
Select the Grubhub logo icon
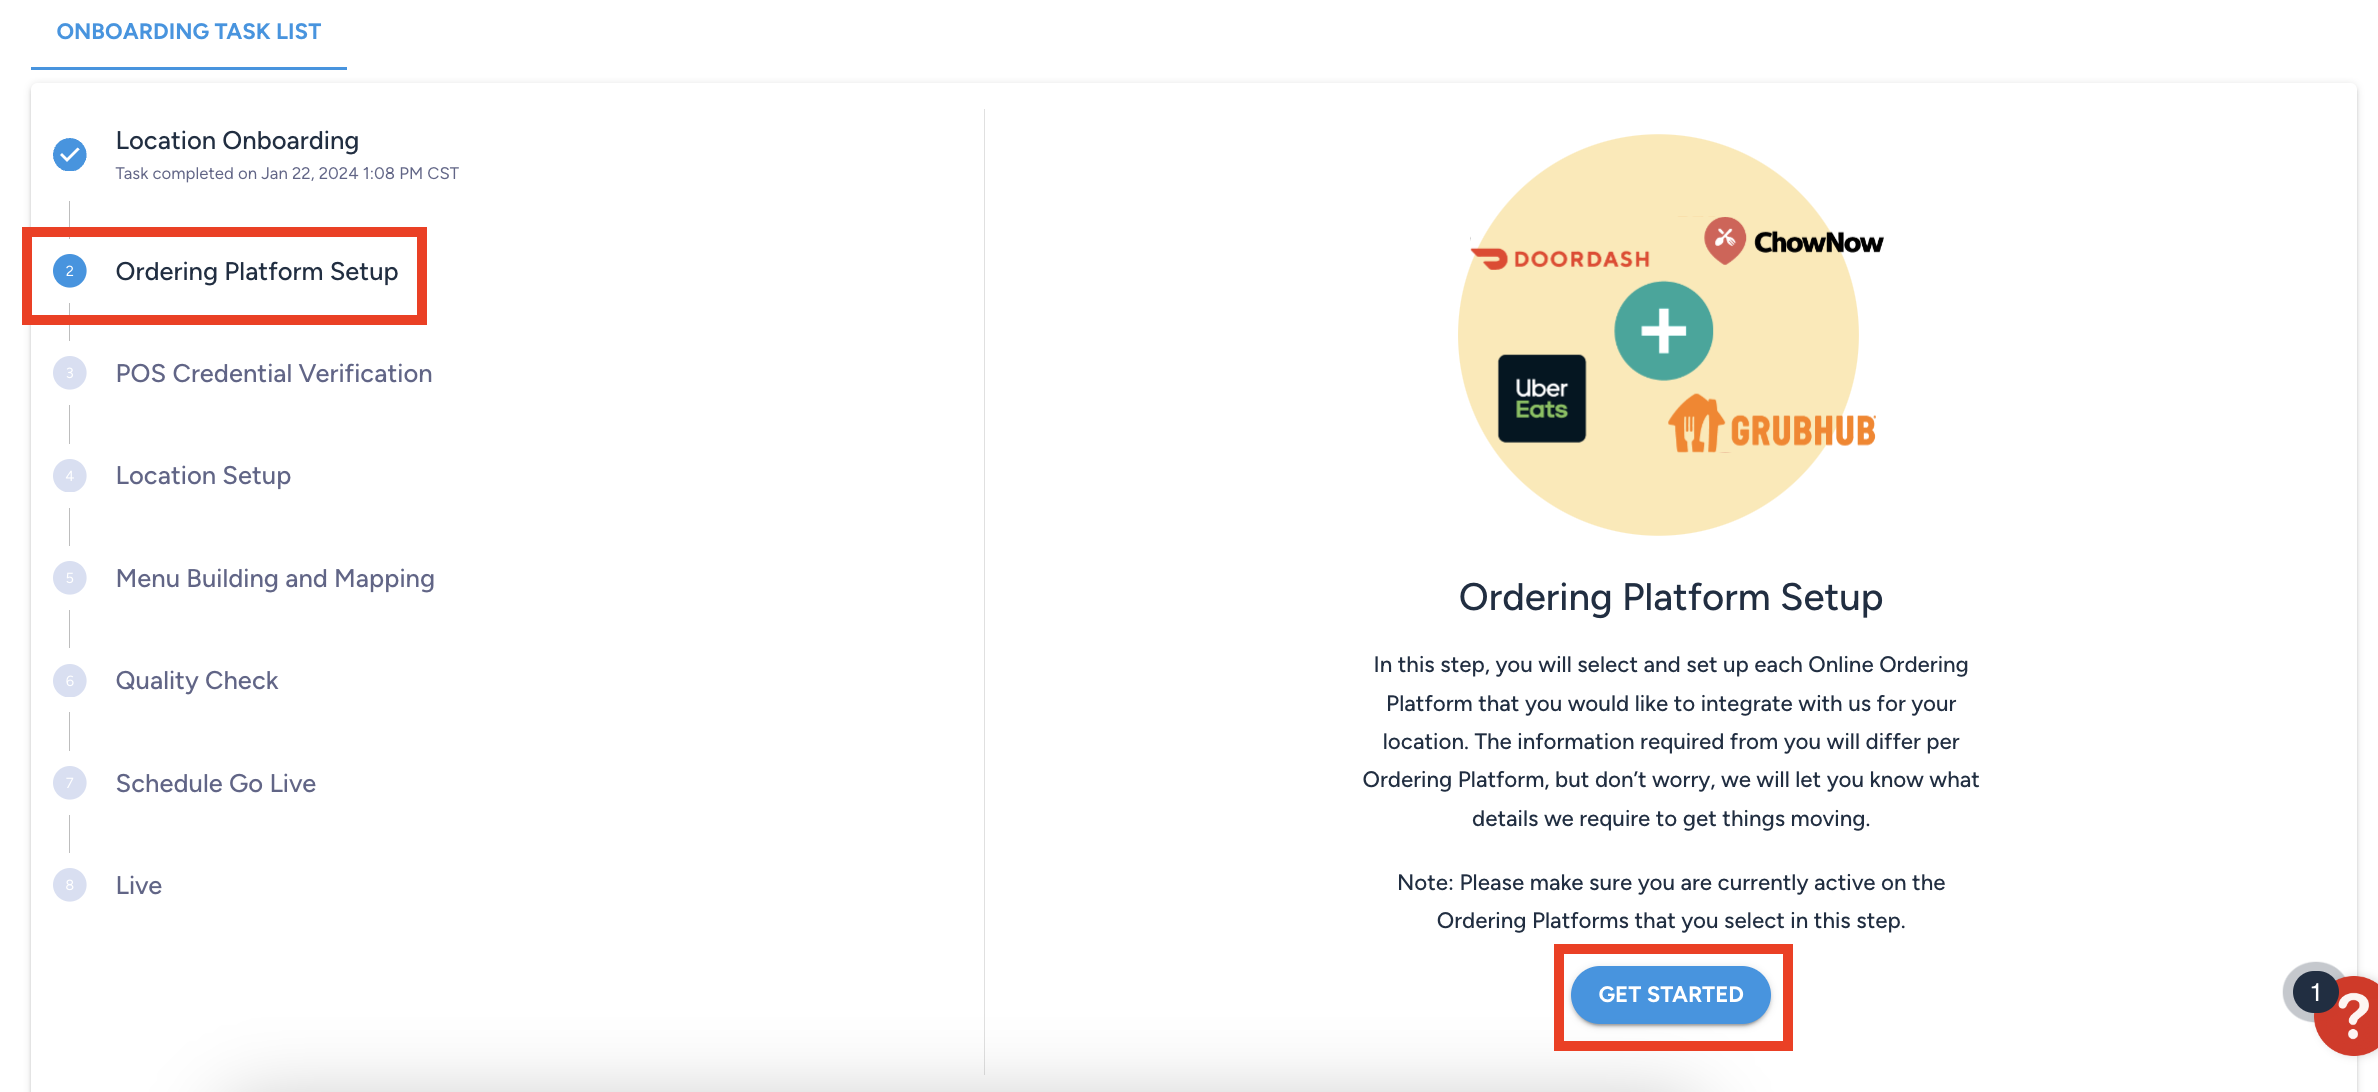(x=1771, y=428)
